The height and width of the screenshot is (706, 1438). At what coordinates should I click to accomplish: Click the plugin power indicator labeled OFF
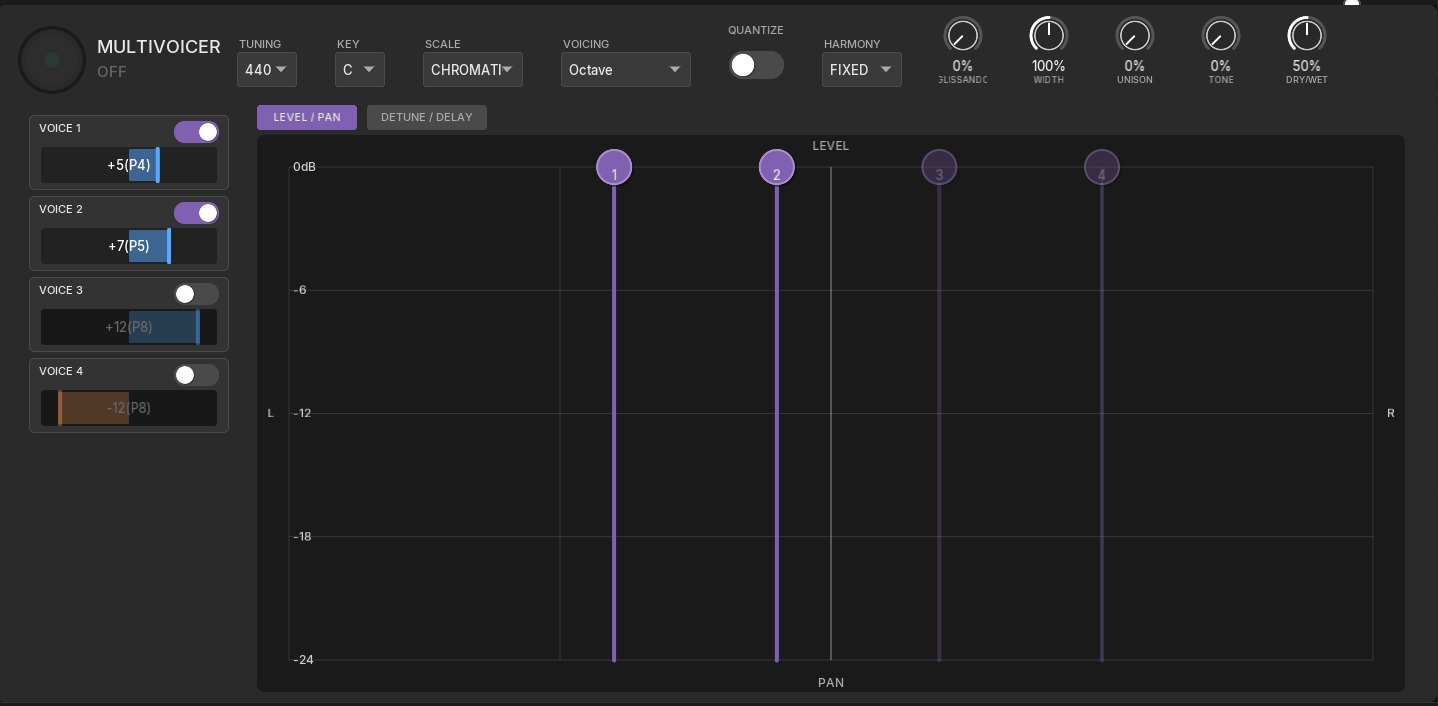coord(51,59)
